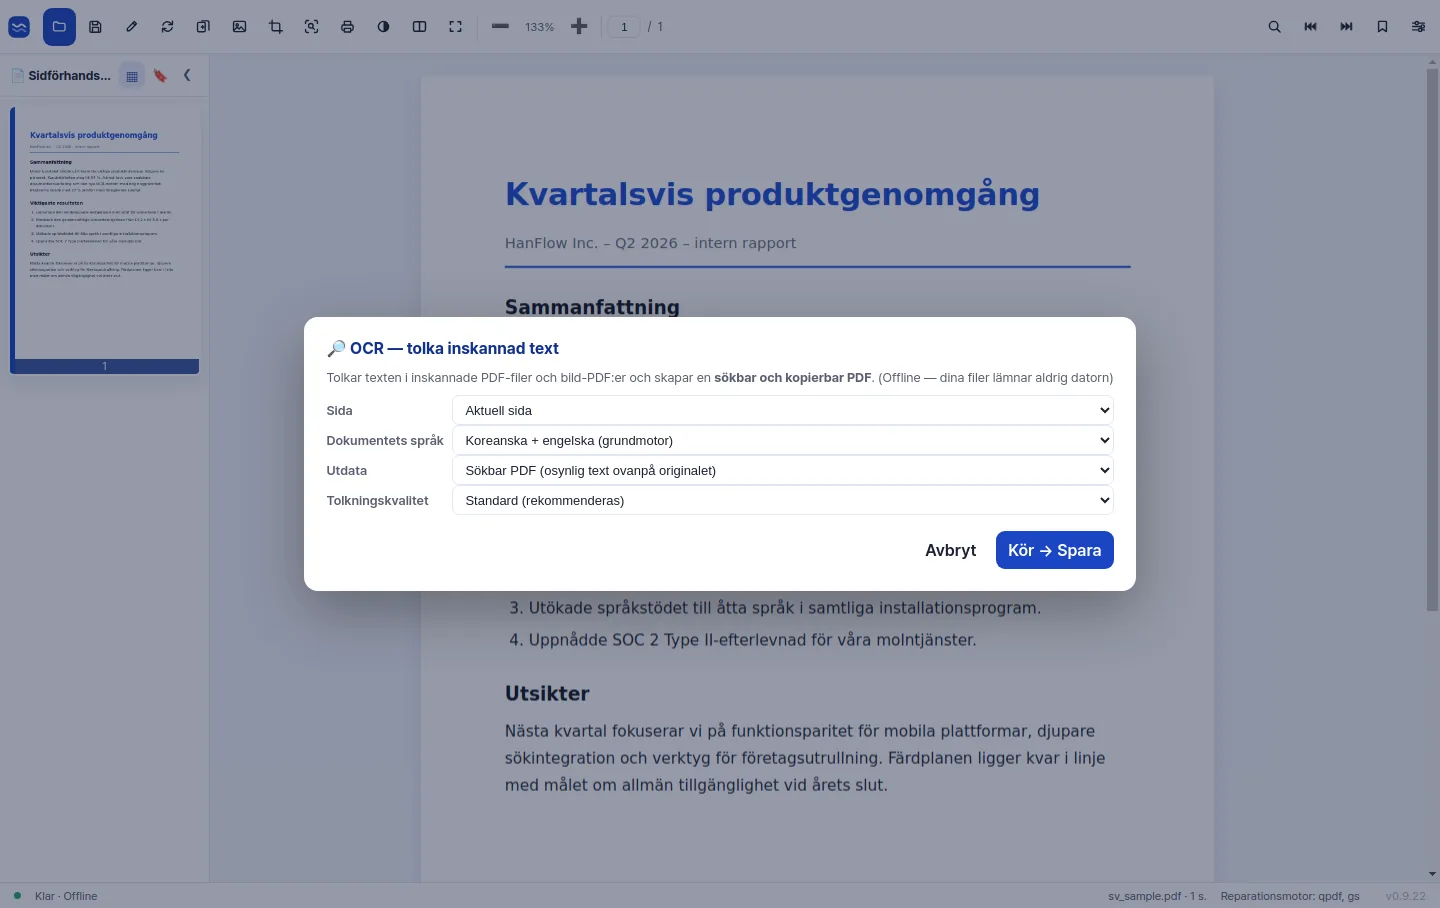Switch sidebar to thumbnail grid view

pos(132,76)
